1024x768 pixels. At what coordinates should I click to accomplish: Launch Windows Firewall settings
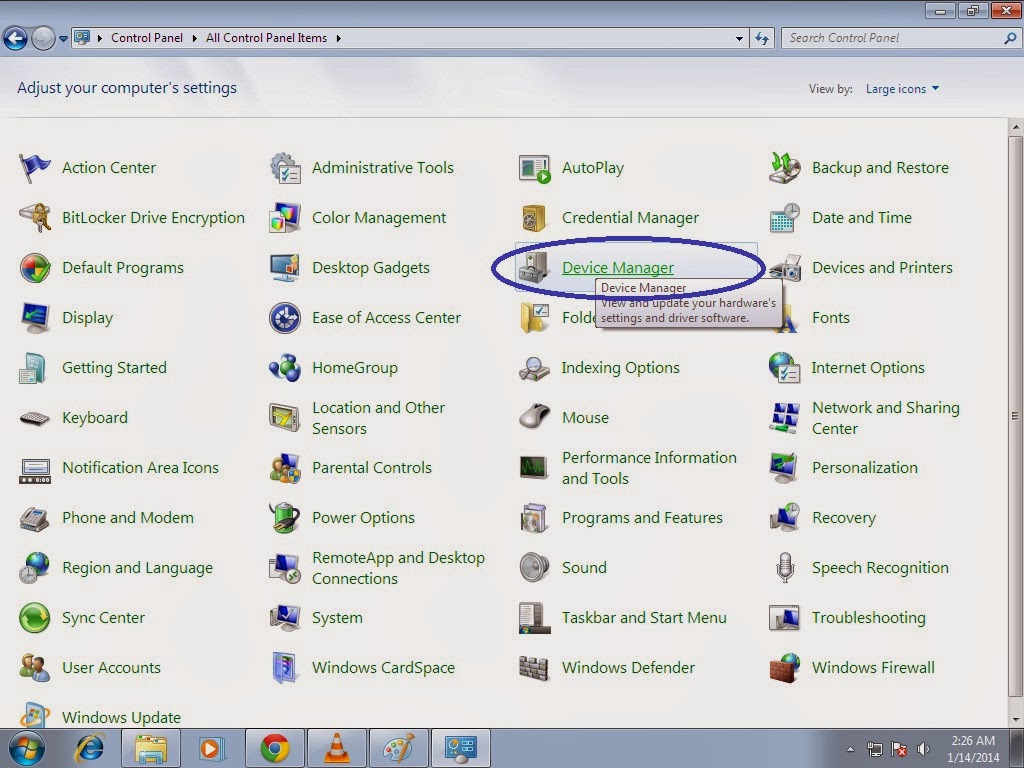click(x=873, y=667)
